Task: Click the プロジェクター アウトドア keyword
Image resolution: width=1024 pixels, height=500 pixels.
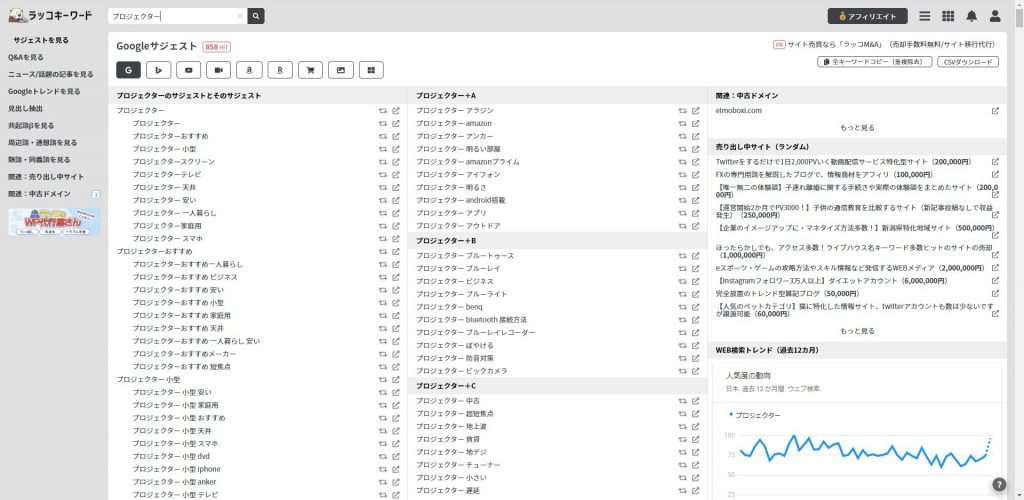Action: click(x=458, y=226)
